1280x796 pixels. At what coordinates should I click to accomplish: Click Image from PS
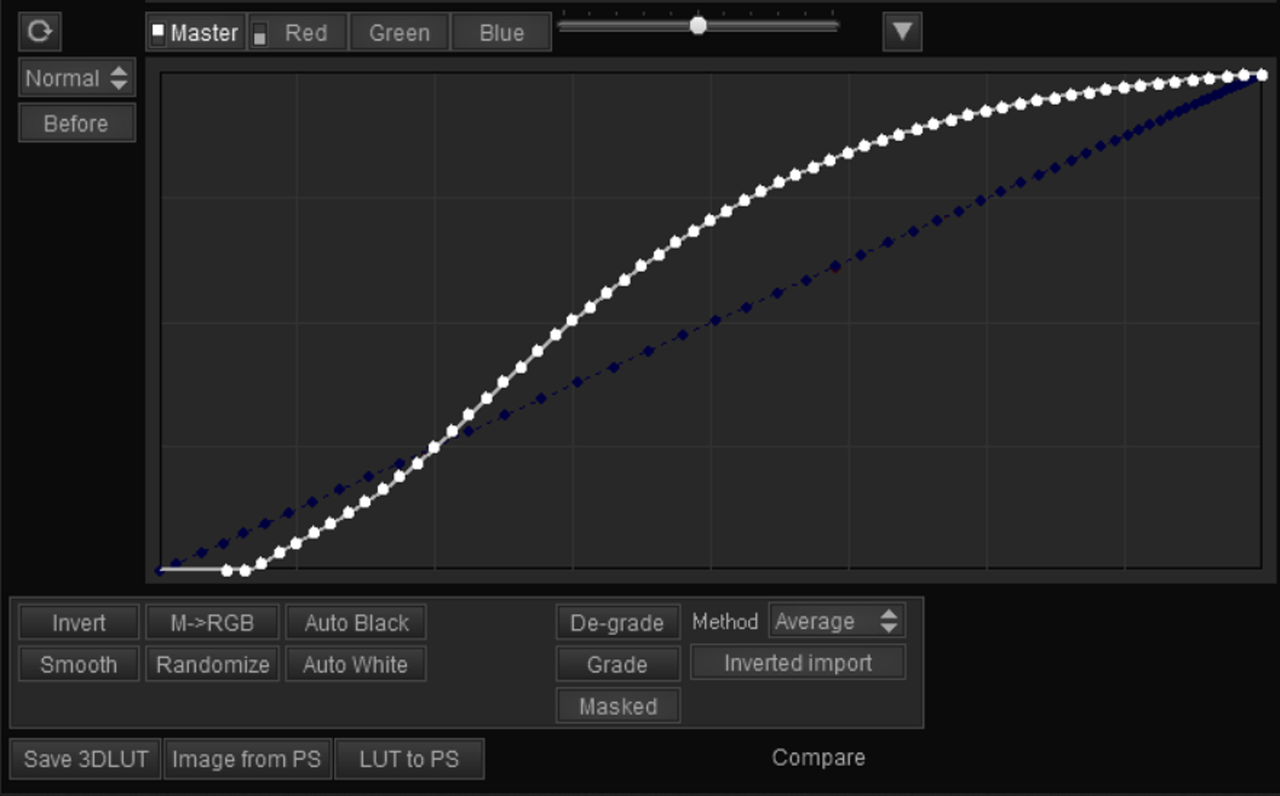pos(247,759)
